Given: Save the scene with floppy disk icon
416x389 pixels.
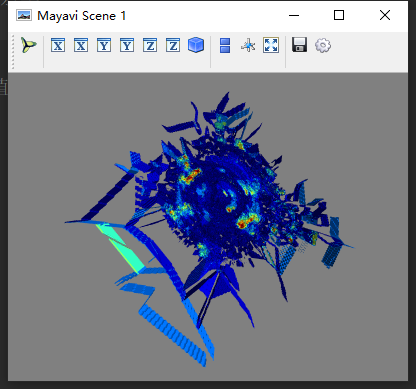Looking at the screenshot, I should point(299,45).
